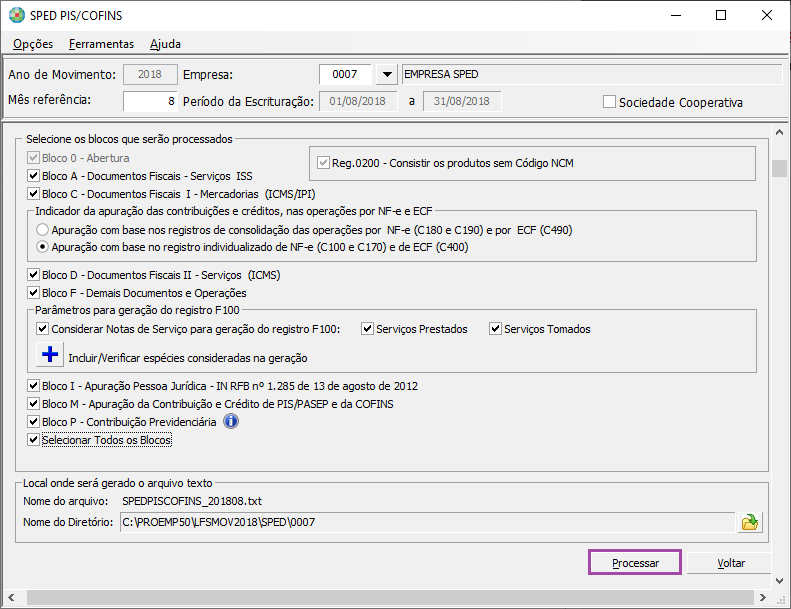Screen dimensions: 791x609
Task: Select apuração com registro individualizado NF-e option
Action: pos(42,246)
